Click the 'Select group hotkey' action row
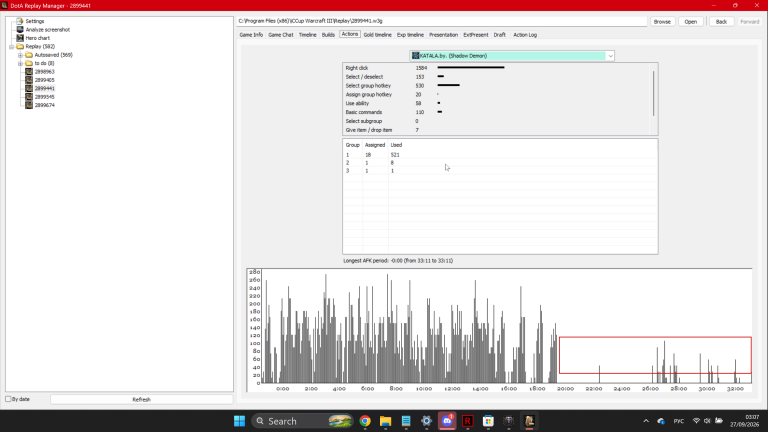Image resolution: width=768 pixels, height=432 pixels. pos(497,86)
